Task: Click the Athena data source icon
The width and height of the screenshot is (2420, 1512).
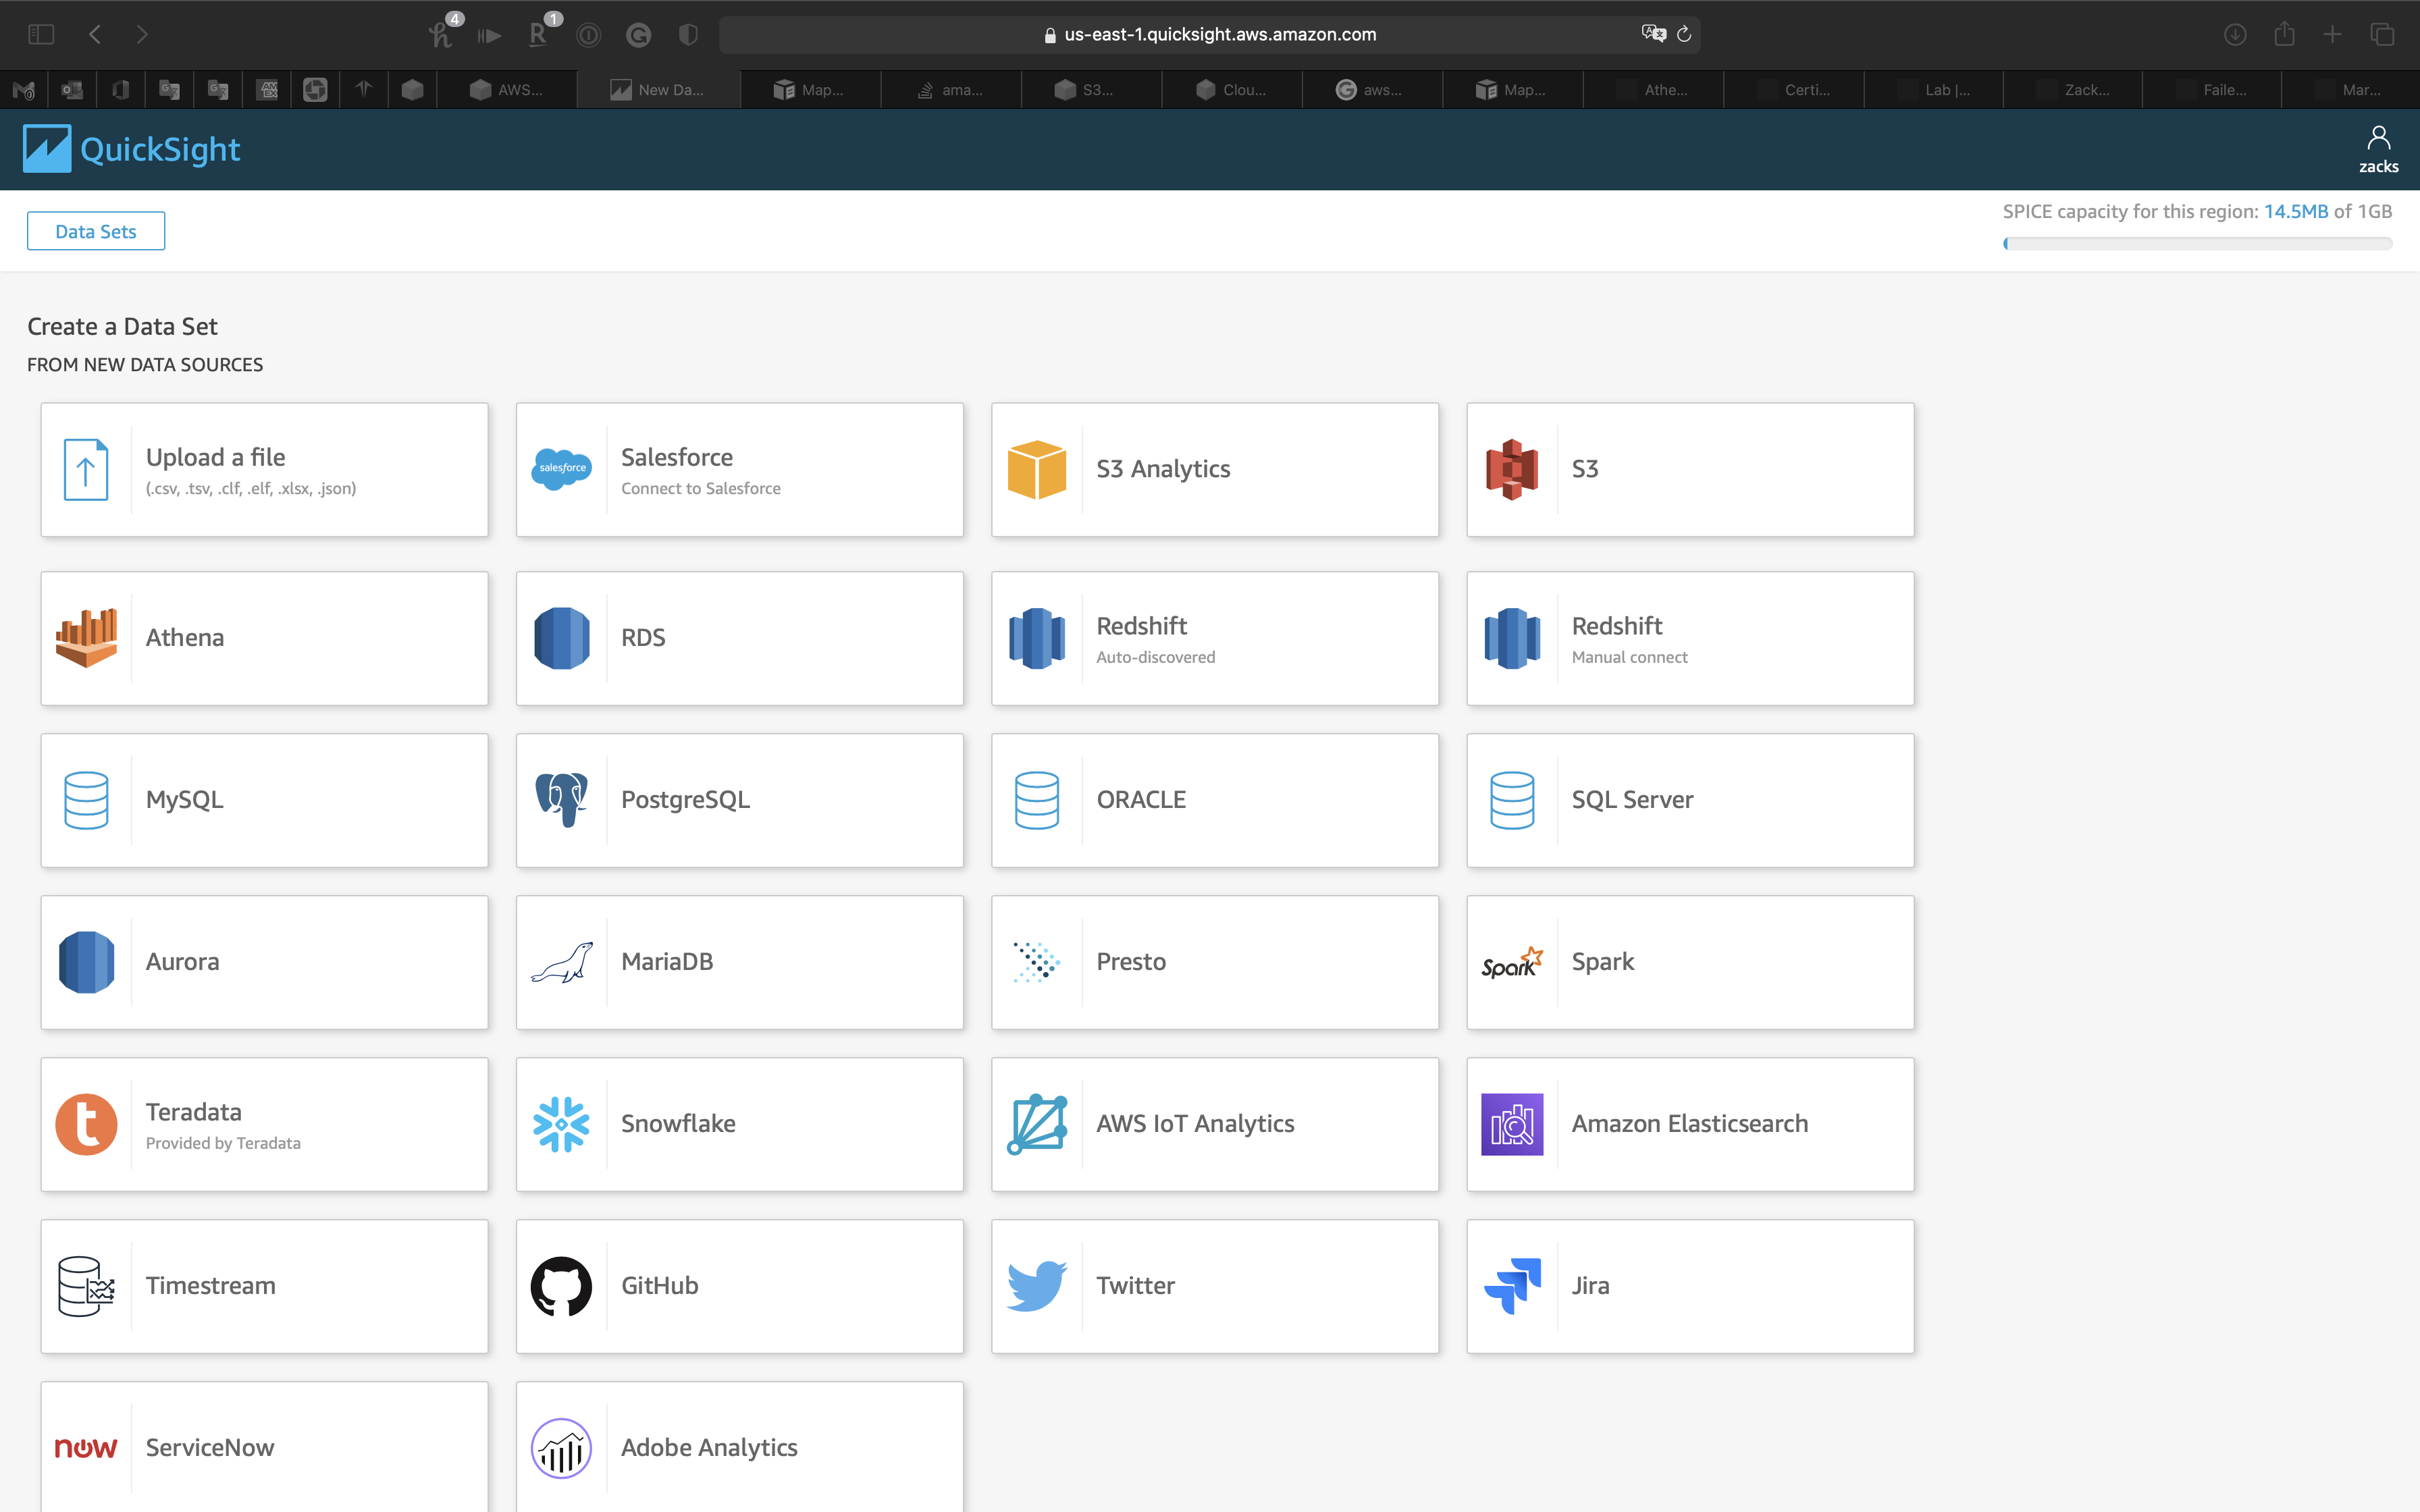Action: (86, 638)
